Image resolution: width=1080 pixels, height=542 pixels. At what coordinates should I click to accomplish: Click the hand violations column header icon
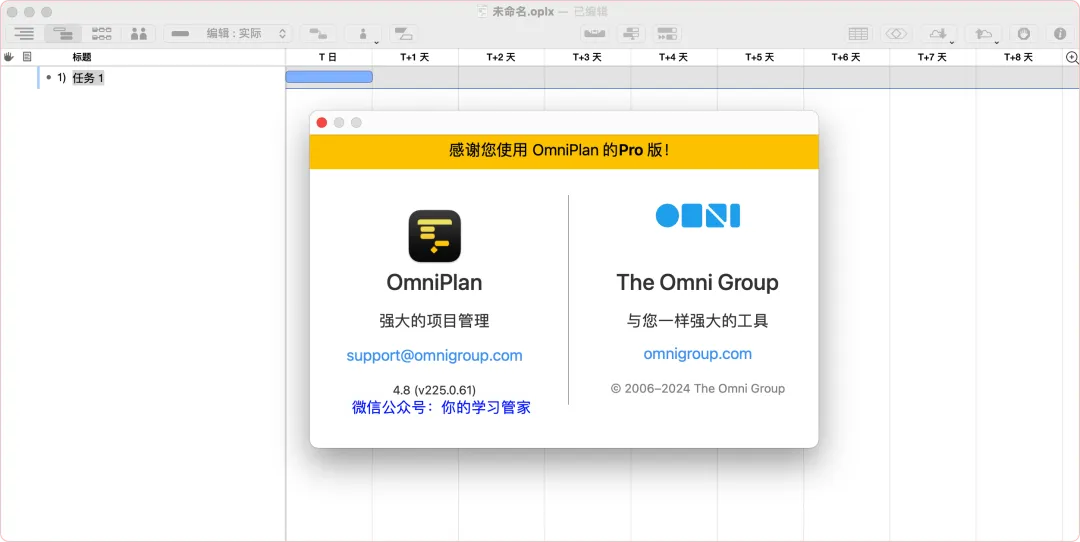[9, 56]
